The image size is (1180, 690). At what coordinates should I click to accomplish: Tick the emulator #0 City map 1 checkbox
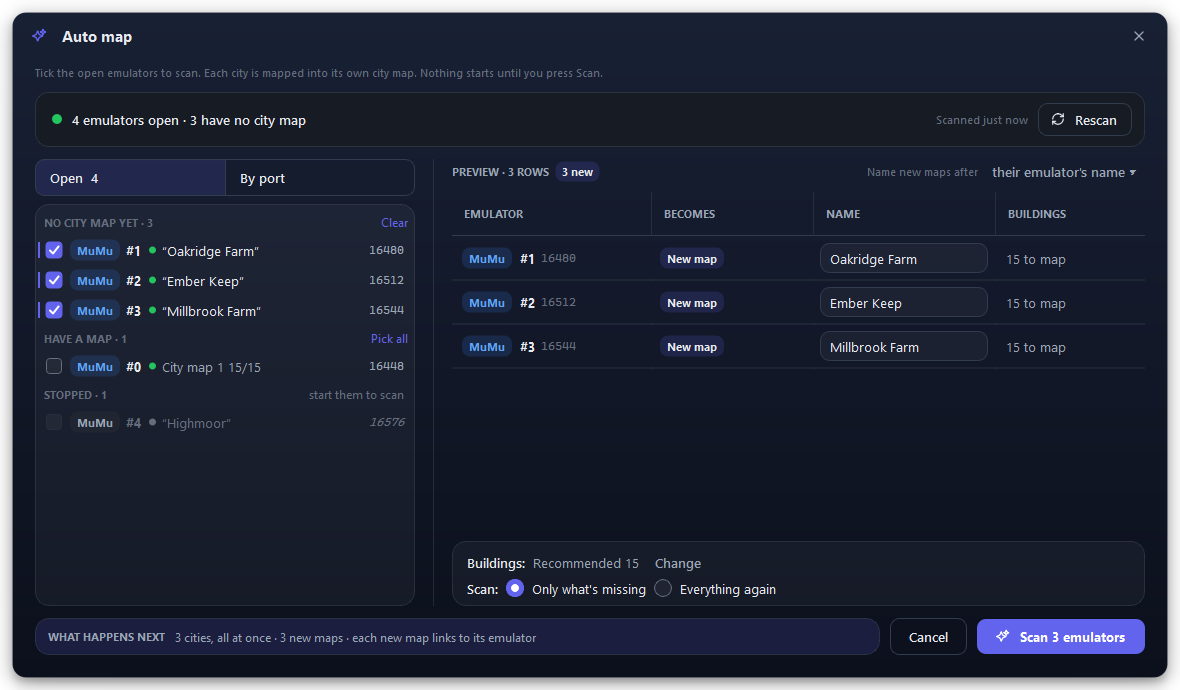tap(54, 366)
